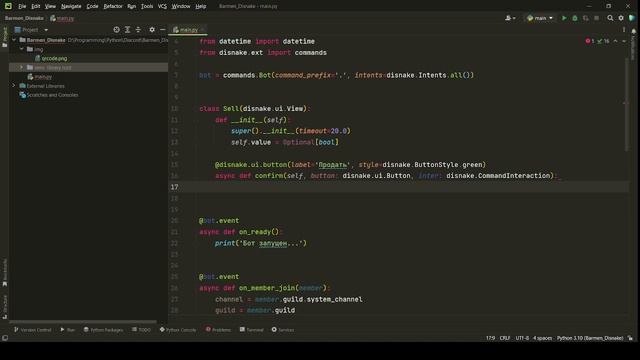Open TODO tool window
Image resolution: width=640 pixels, height=360 pixels.
[x=141, y=329]
